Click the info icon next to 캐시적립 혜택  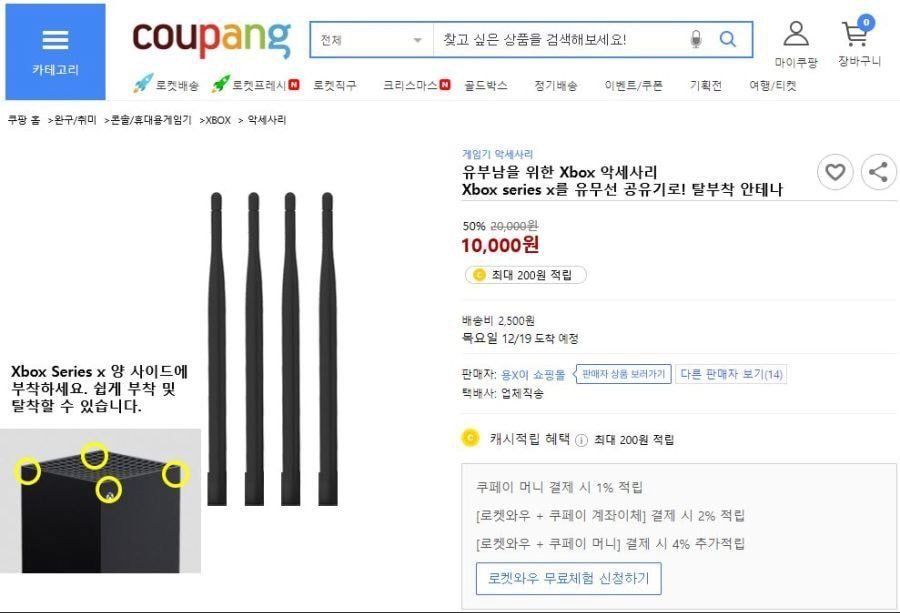[581, 440]
